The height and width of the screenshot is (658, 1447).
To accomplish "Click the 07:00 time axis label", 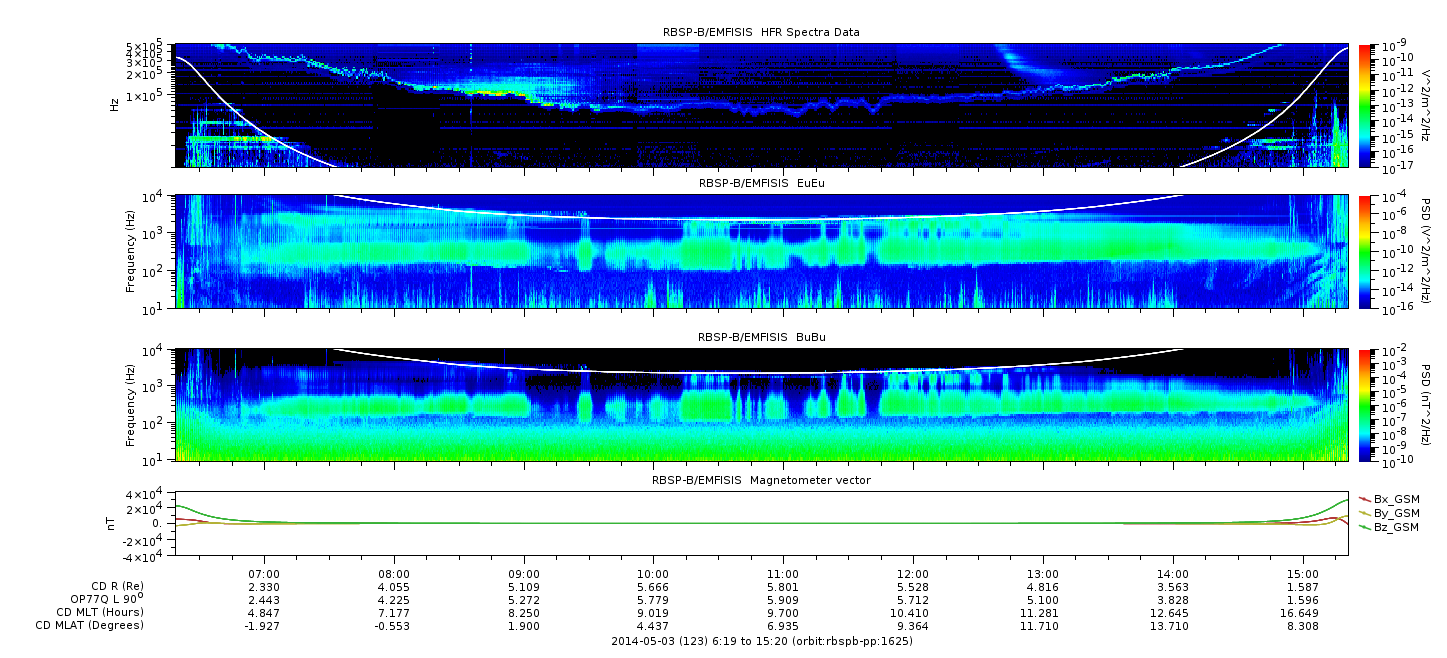I will (263, 573).
